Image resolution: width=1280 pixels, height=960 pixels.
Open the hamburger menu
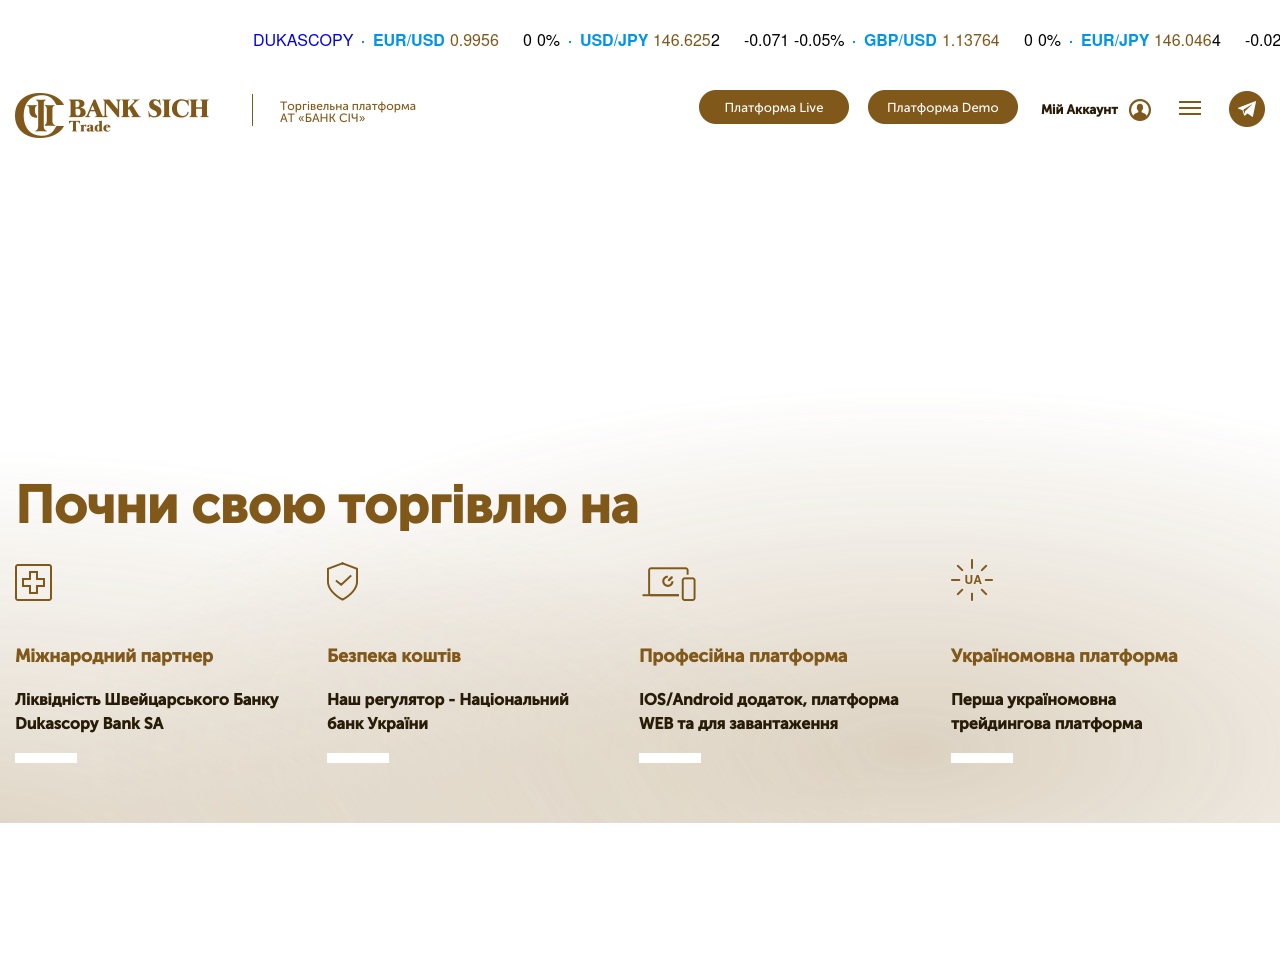[1190, 108]
